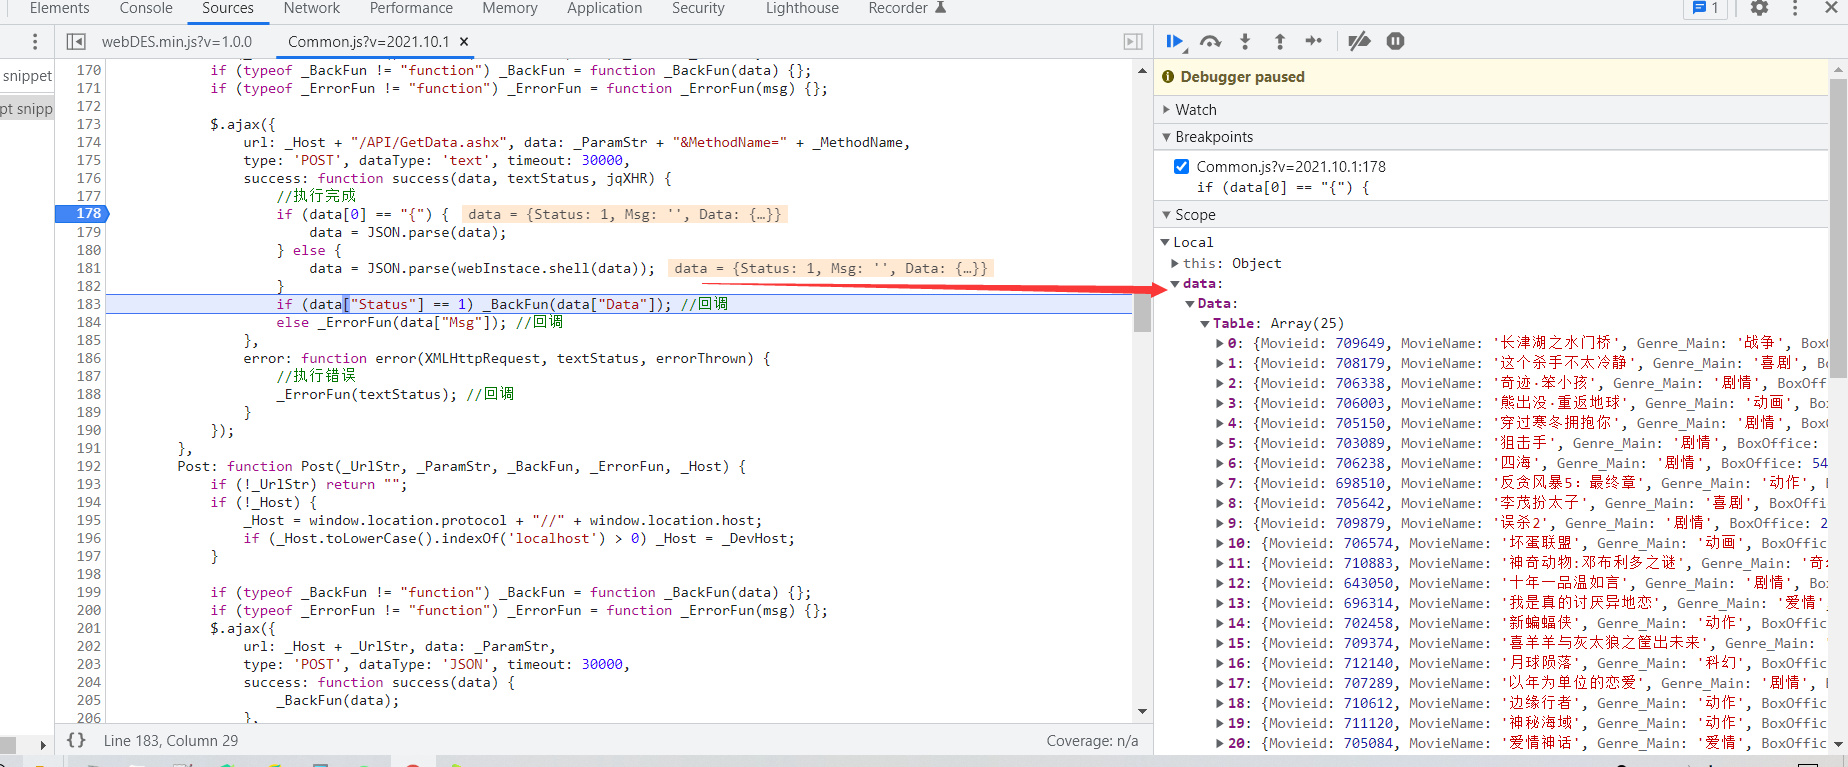Image resolution: width=1848 pixels, height=767 pixels.
Task: Open the Lighthouse tab
Action: (x=802, y=8)
